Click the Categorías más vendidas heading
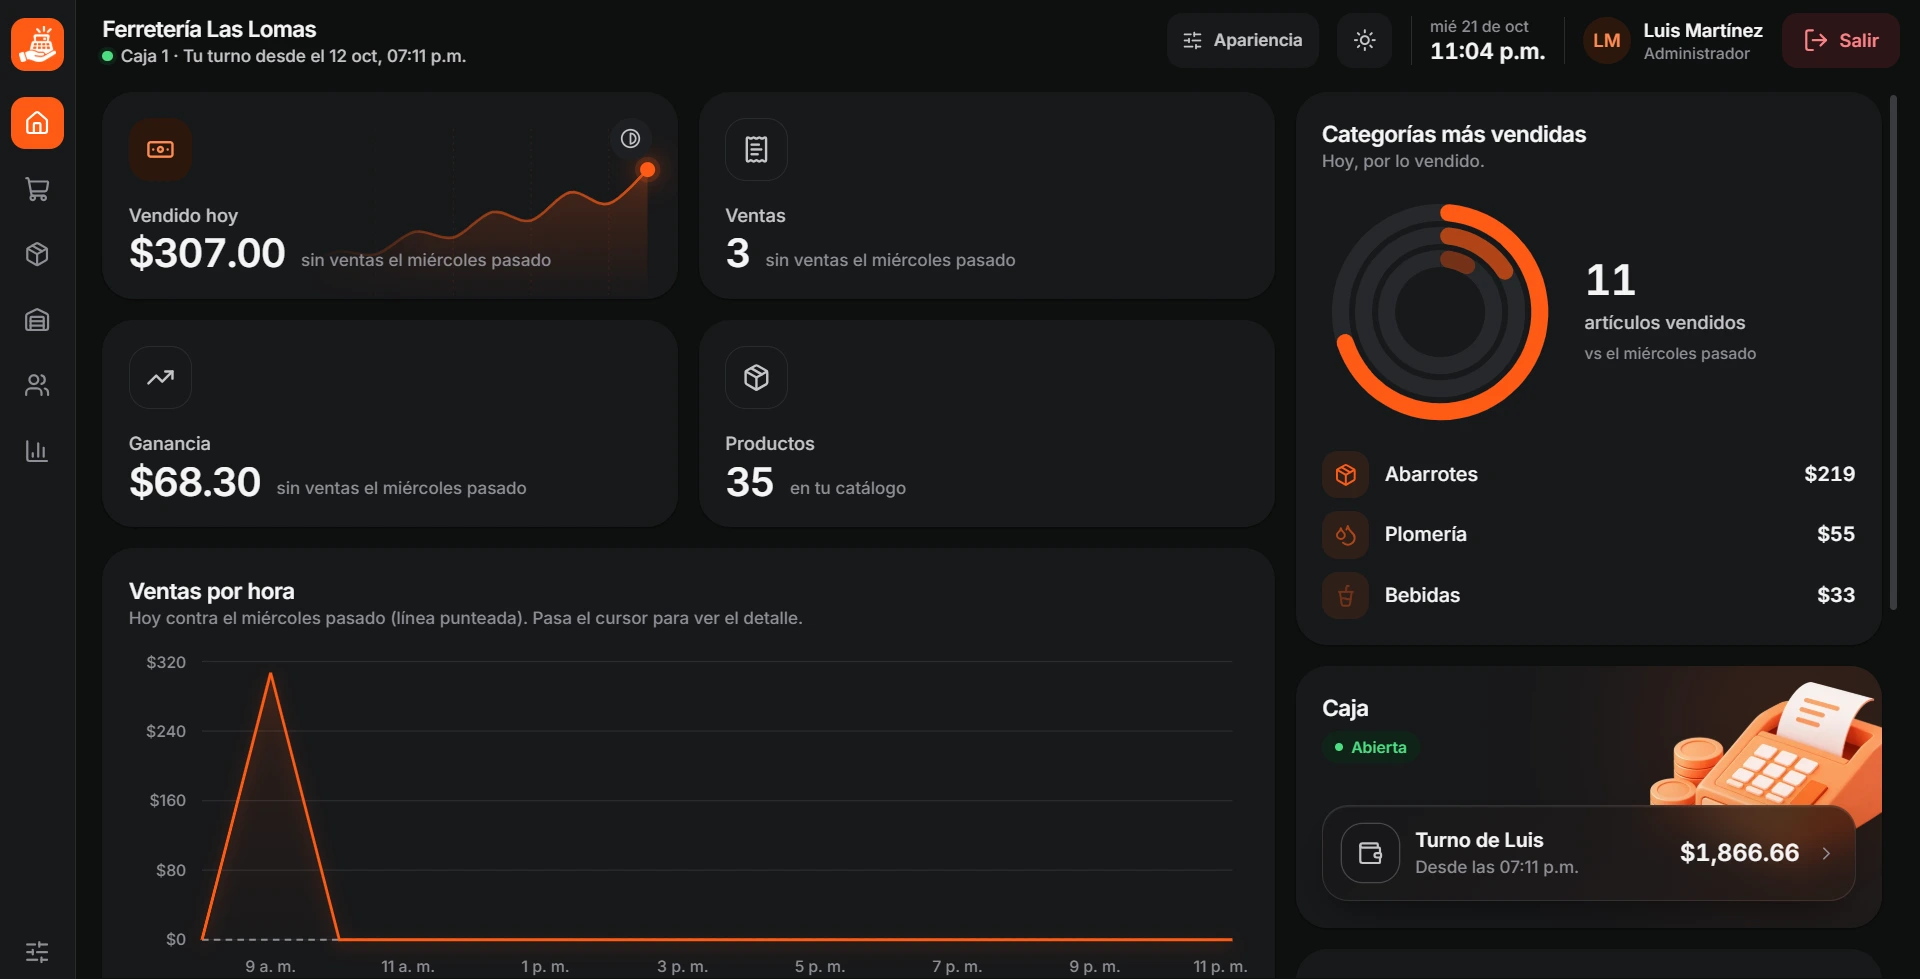Screen dimensions: 1920x979 coord(1453,134)
